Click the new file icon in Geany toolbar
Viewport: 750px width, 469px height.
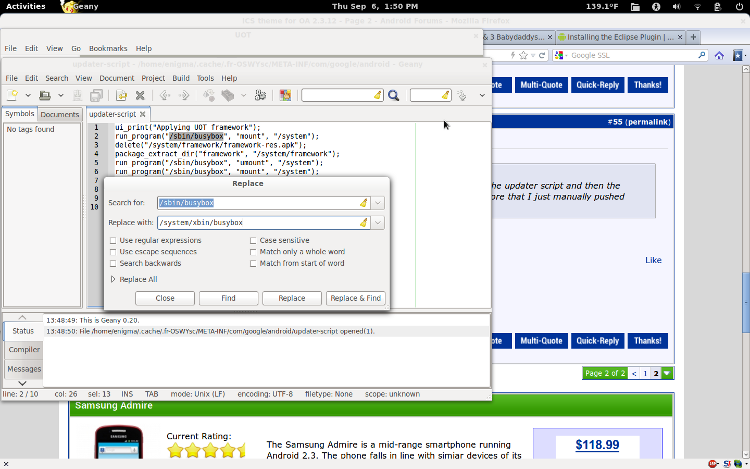[13, 95]
